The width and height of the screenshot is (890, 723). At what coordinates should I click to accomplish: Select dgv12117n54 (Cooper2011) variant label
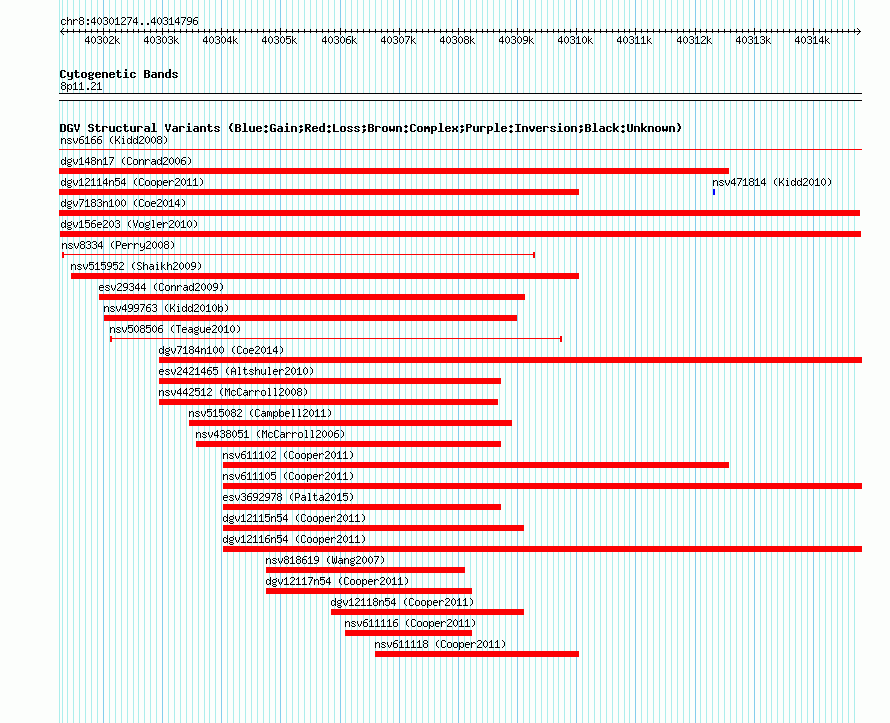[x=337, y=581]
